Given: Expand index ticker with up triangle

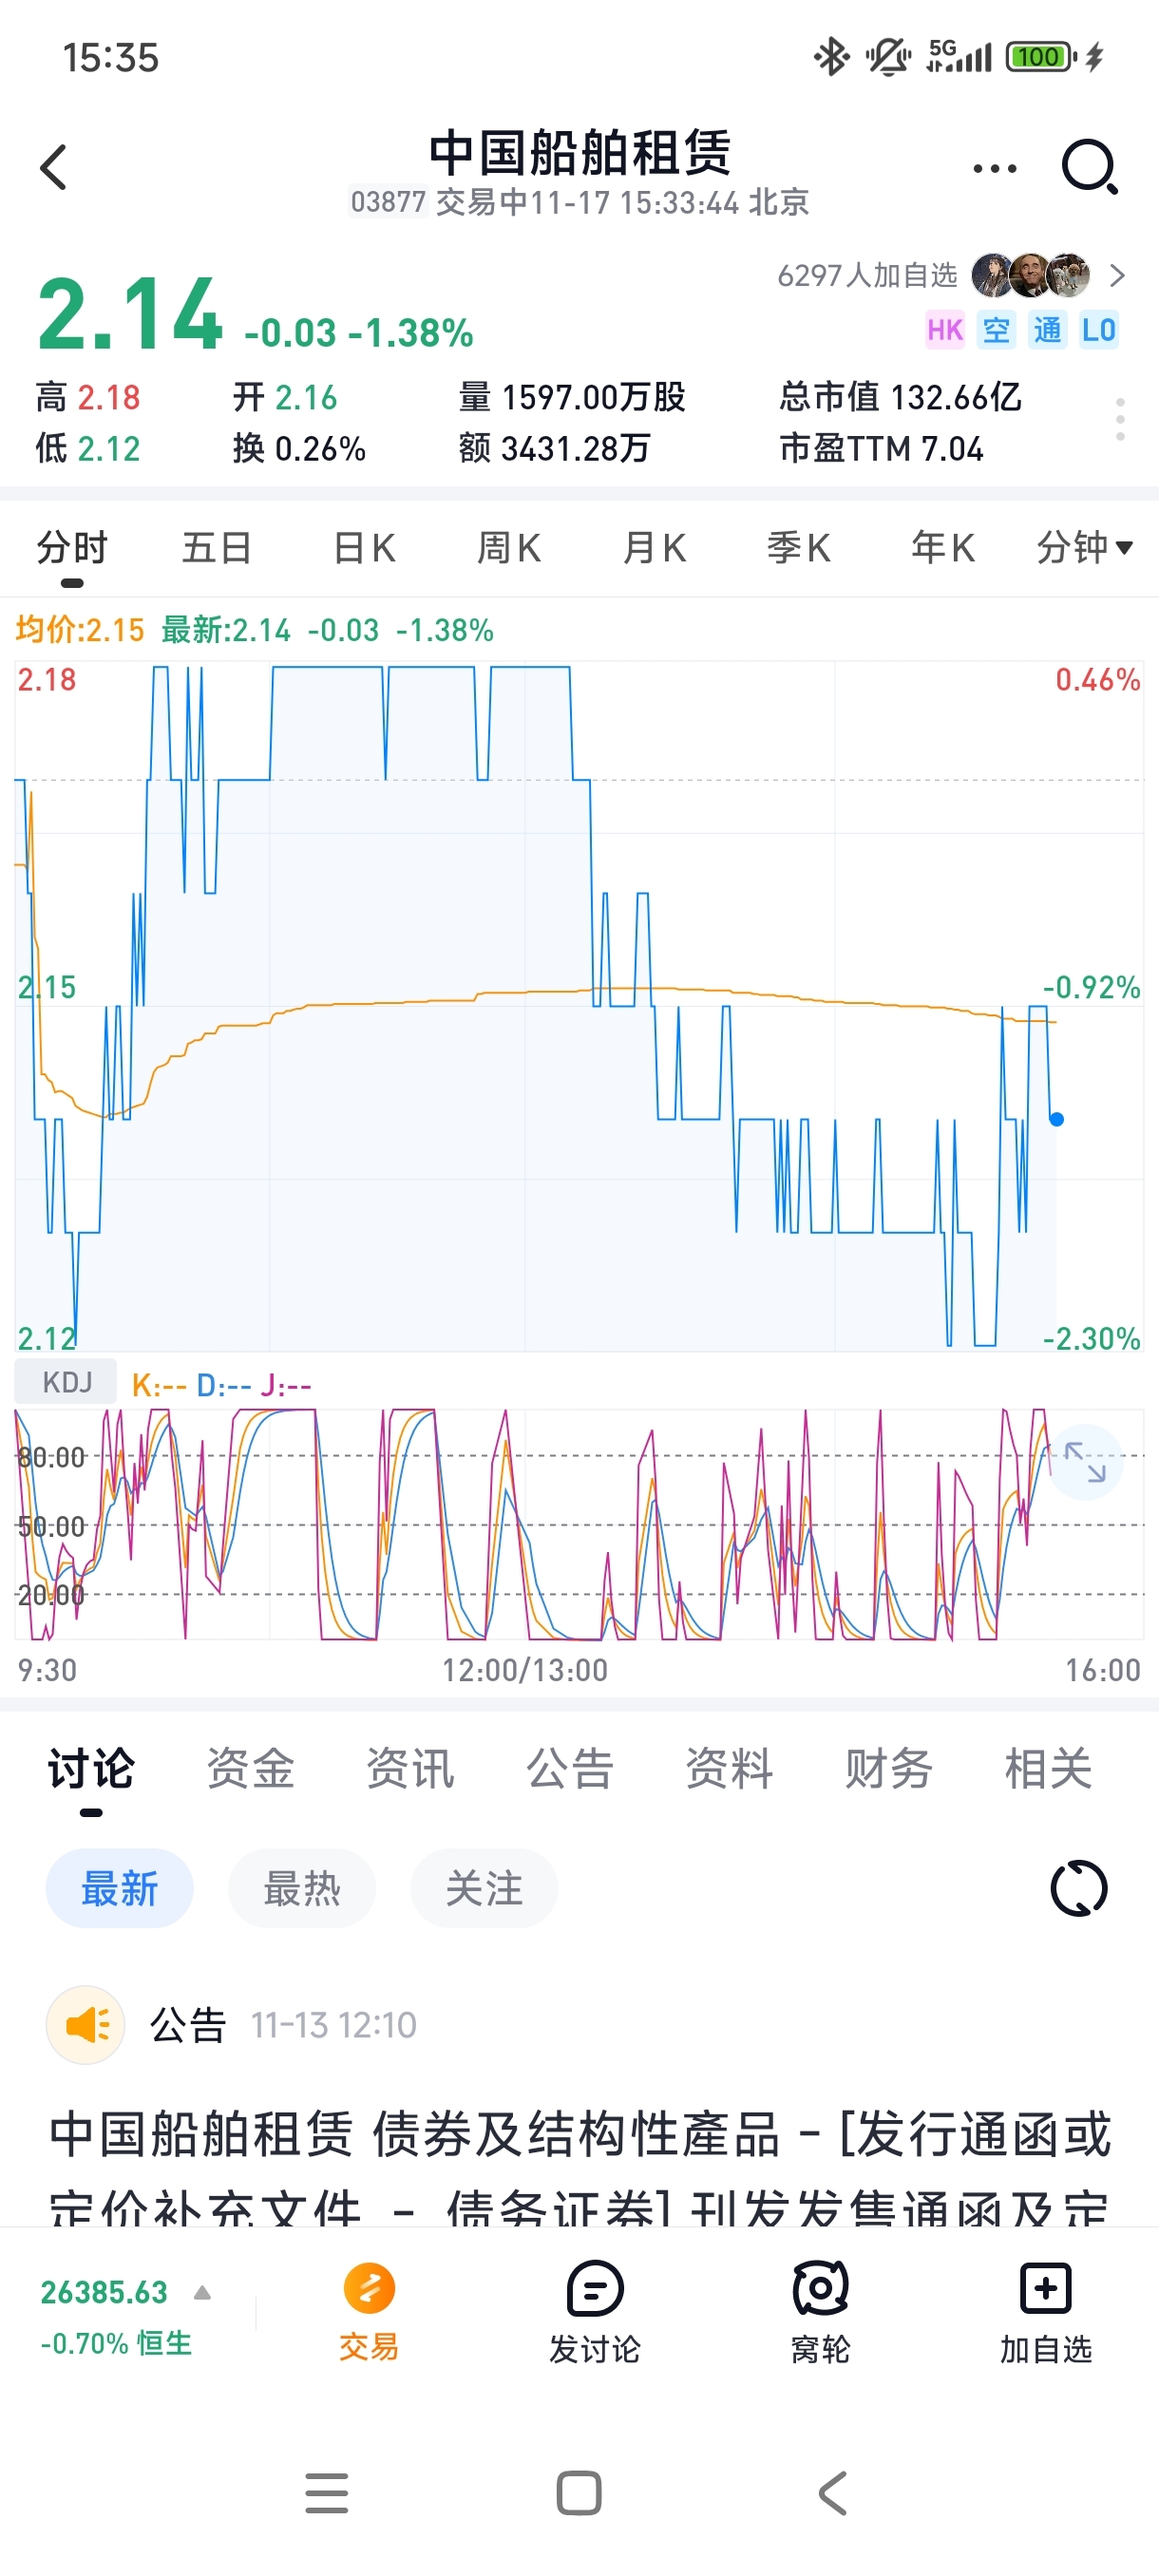Looking at the screenshot, I should [202, 2292].
